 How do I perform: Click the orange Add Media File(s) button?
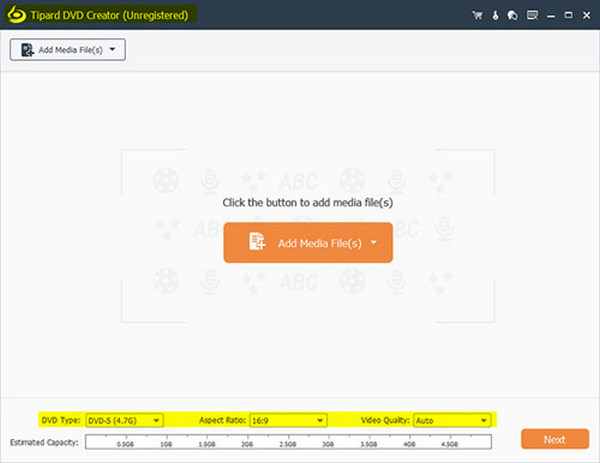tap(308, 243)
